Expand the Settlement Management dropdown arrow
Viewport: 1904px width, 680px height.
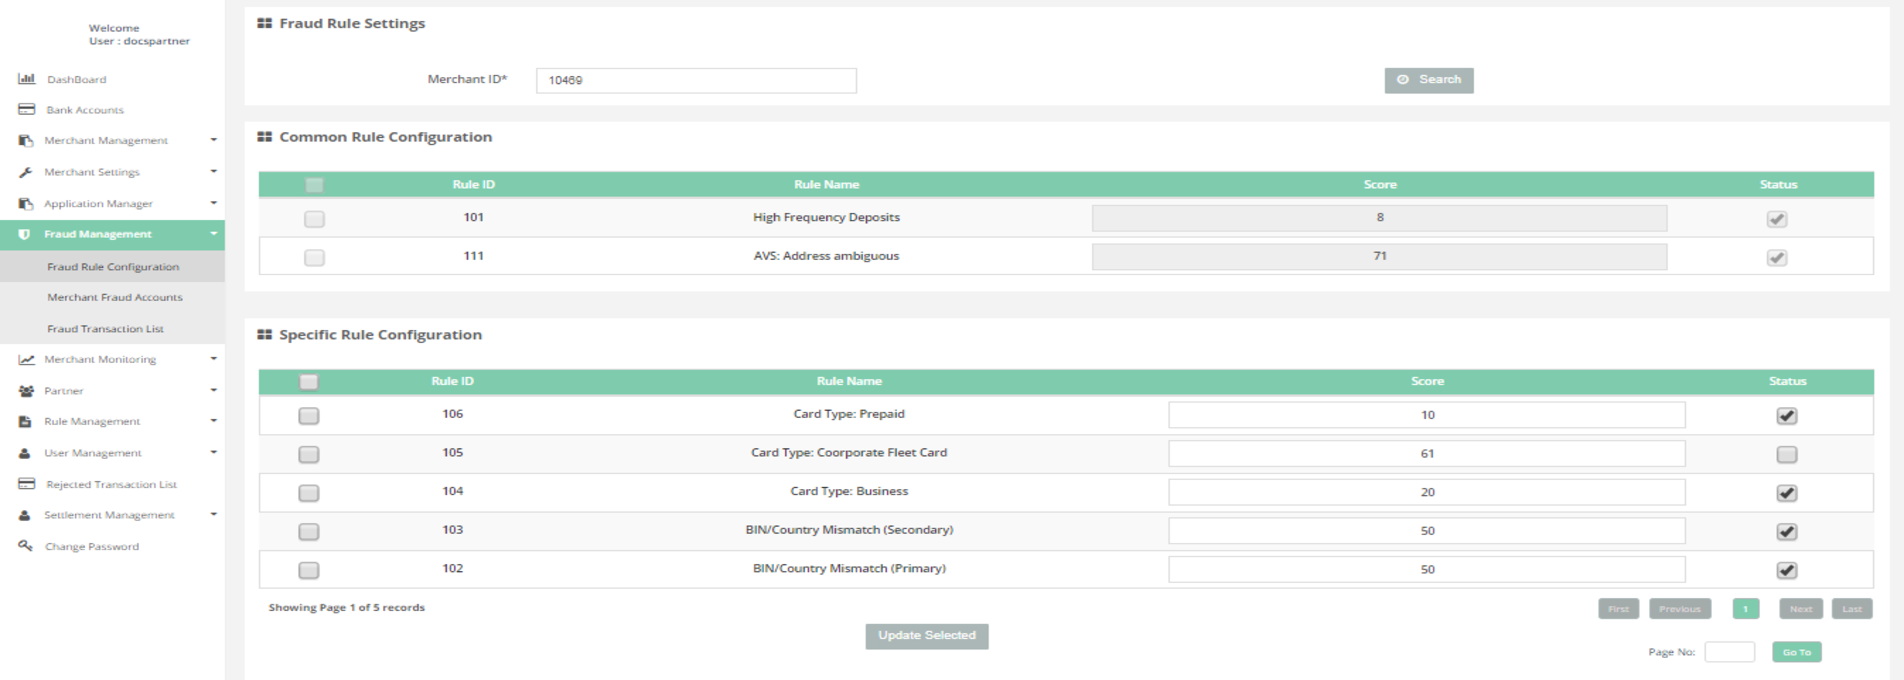213,515
